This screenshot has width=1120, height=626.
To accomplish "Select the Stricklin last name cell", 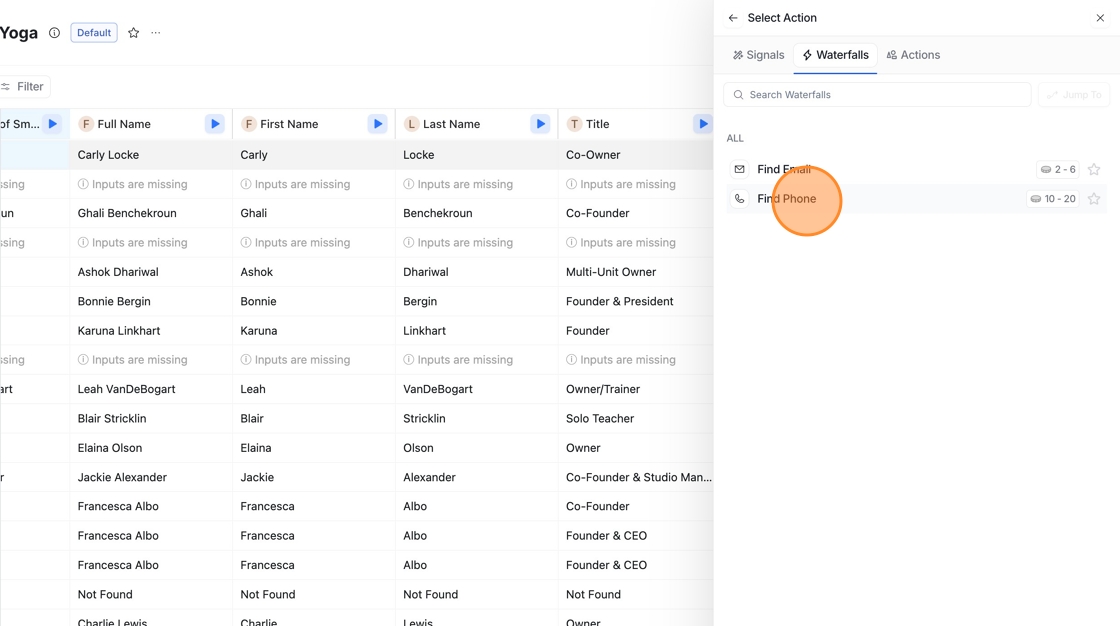I will [x=476, y=418].
